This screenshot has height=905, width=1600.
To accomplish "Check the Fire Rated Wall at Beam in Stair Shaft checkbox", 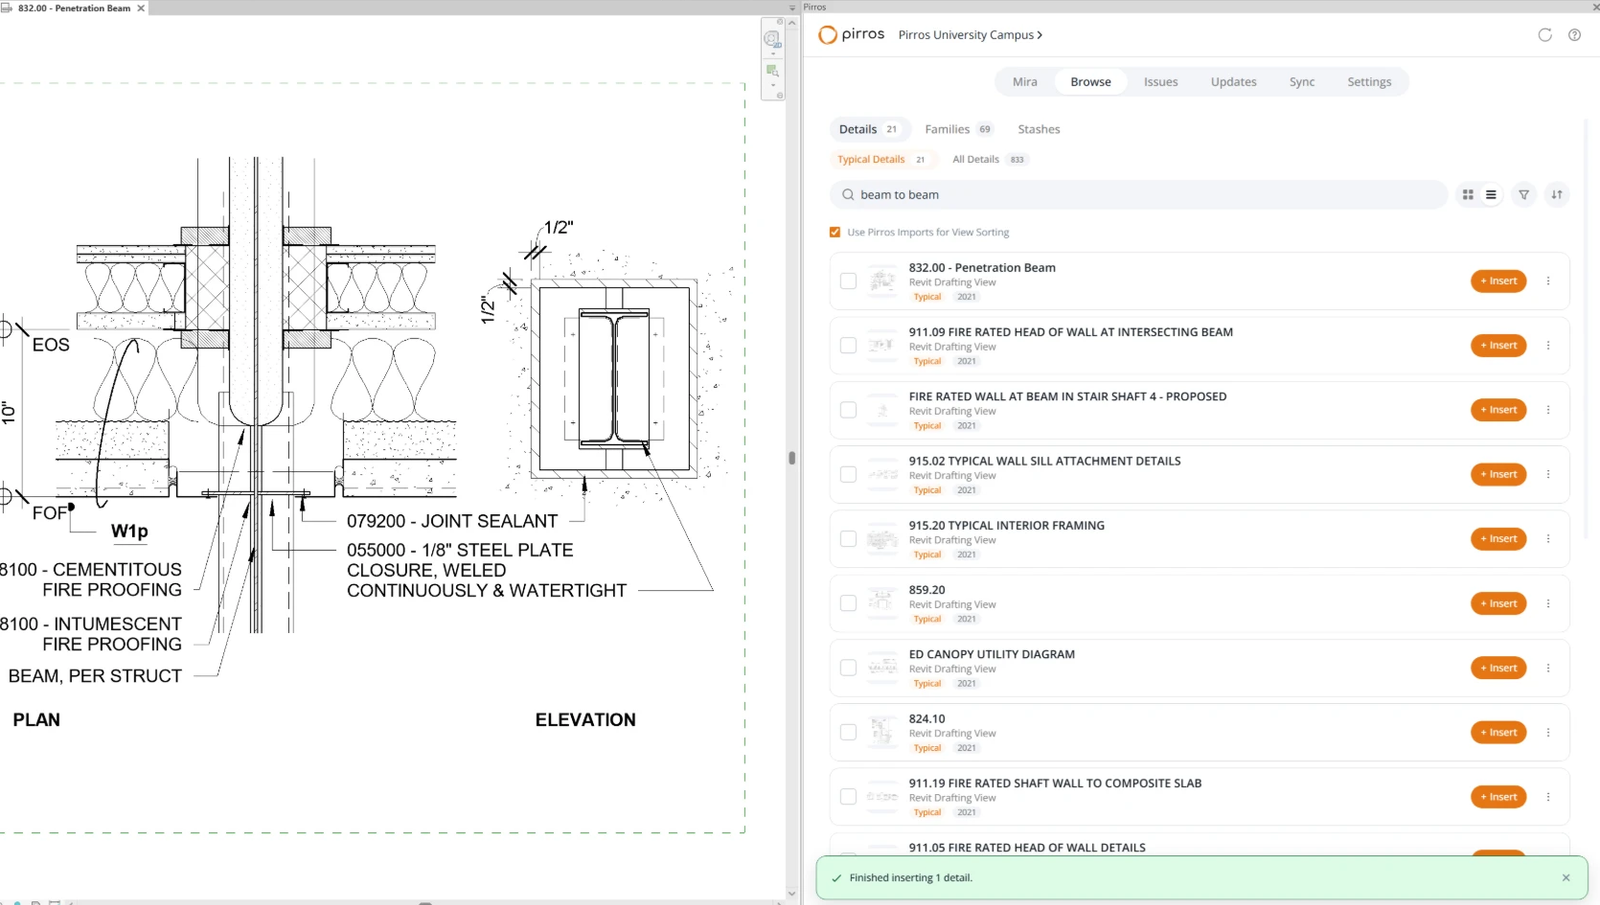I will pyautogui.click(x=848, y=410).
